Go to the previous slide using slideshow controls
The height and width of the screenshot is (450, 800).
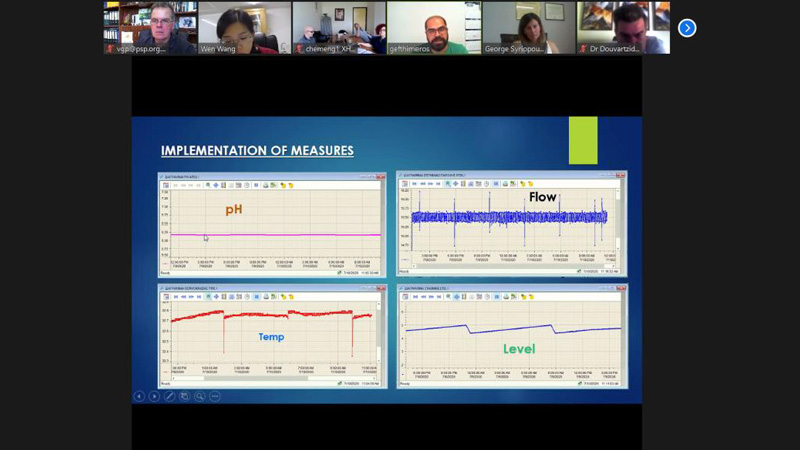coord(139,396)
